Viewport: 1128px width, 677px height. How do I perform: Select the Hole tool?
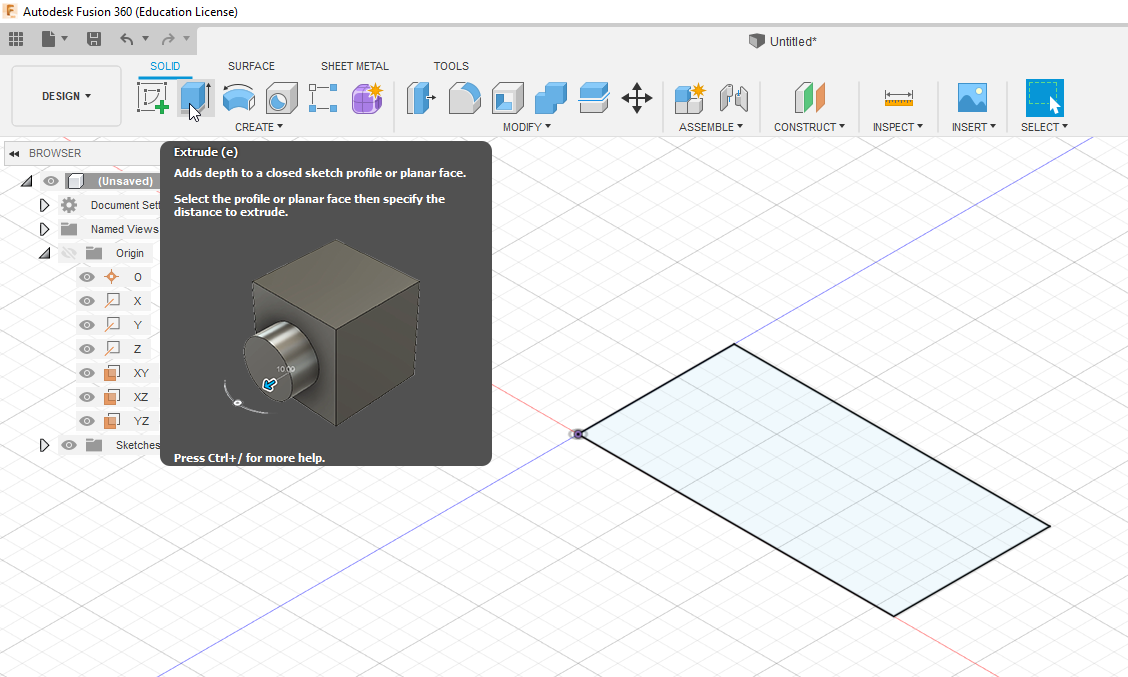(x=281, y=98)
